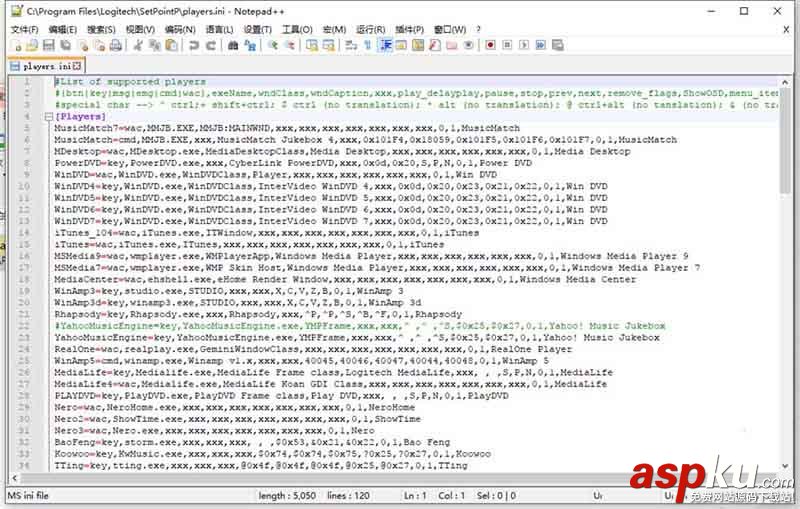Open the Document Map toolbar icon
800x509 pixels.
[418, 45]
